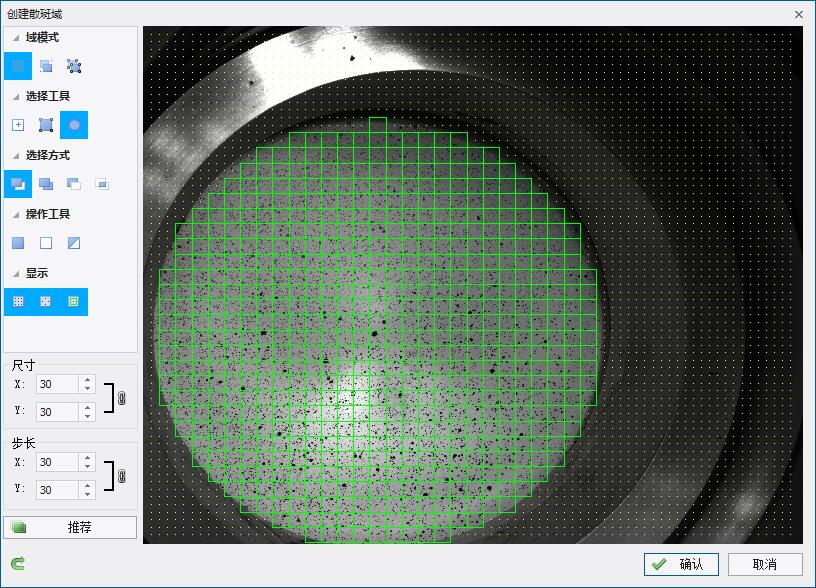Screen dimensions: 816x588
Task: Click the 确认 button
Action: (681, 564)
